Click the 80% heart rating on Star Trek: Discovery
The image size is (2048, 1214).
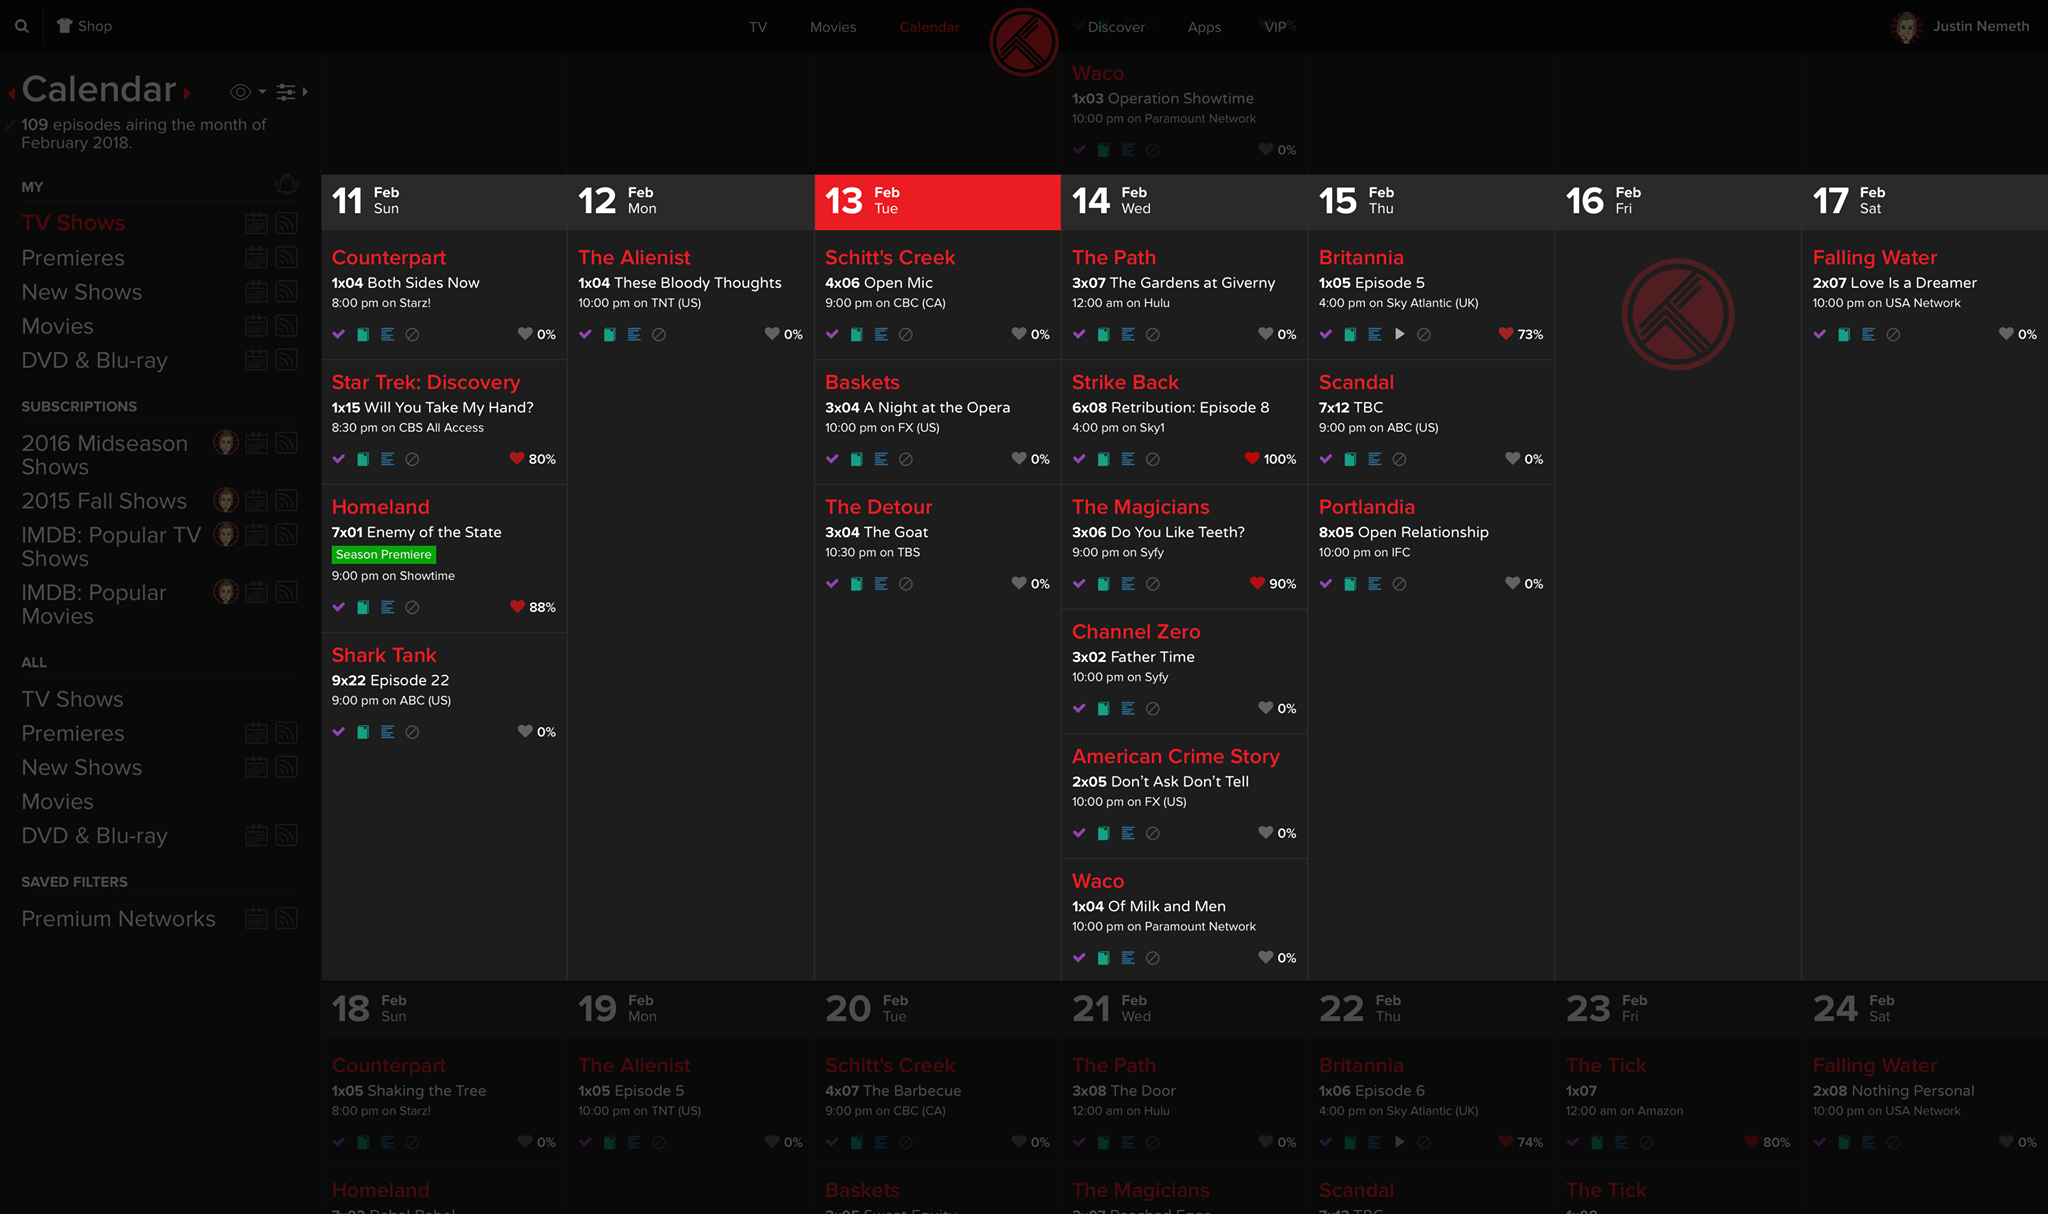[x=532, y=459]
